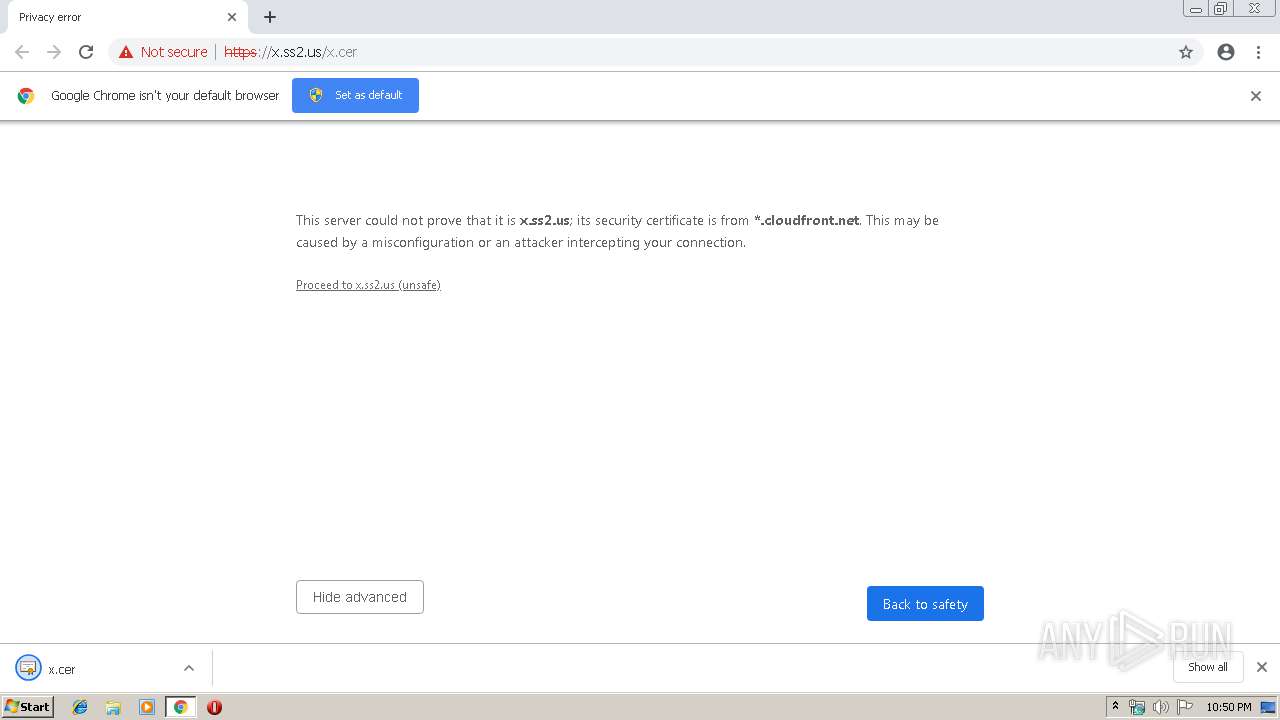The height and width of the screenshot is (720, 1280).
Task: Click Back to safety button
Action: [x=925, y=604]
